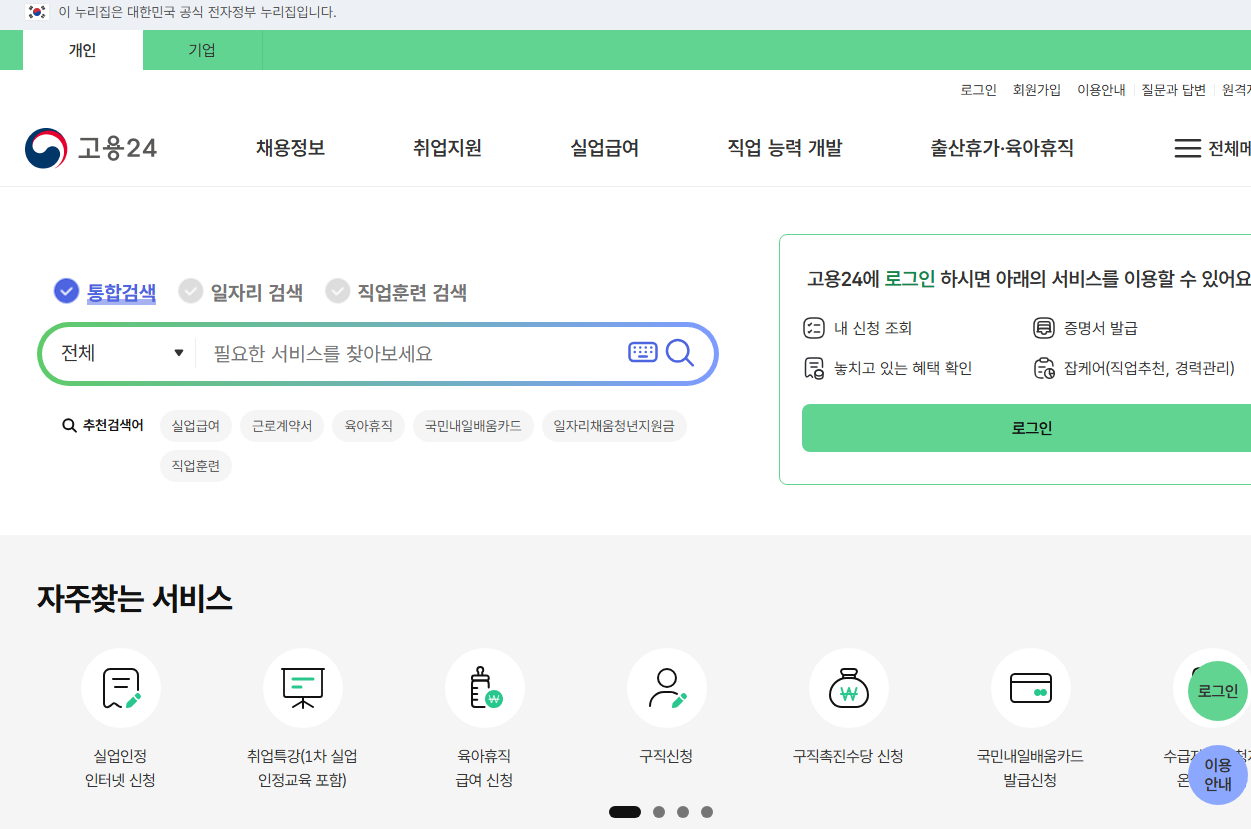Open the 취업지원 menu
Viewport: 1251px width, 829px height.
tap(447, 148)
